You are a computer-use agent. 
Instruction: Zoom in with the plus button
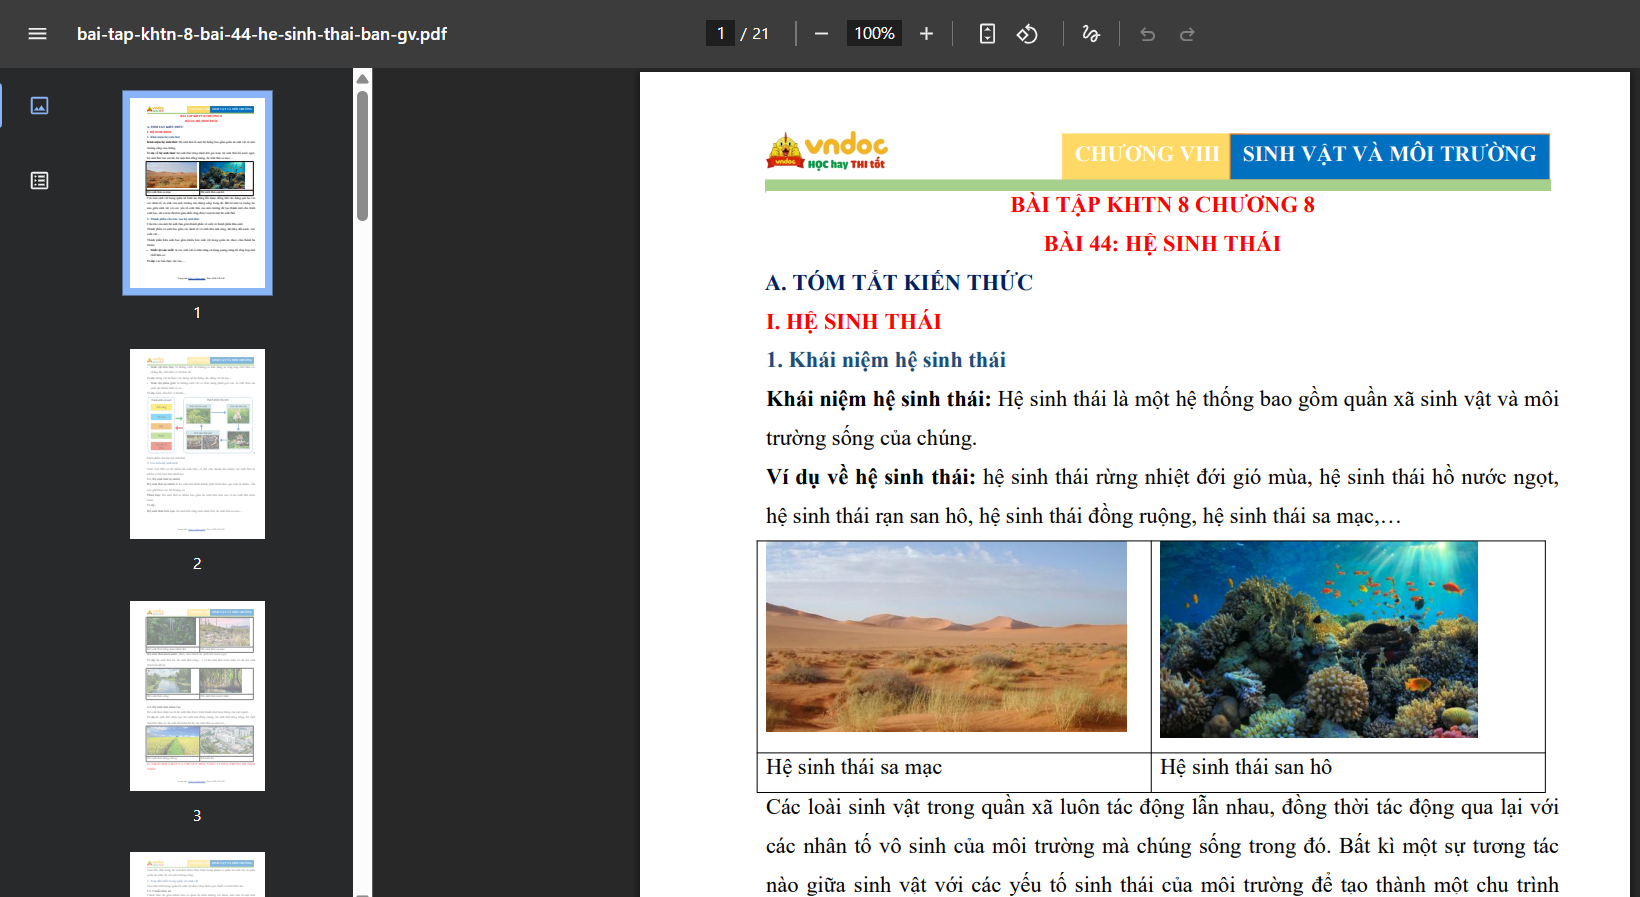coord(926,34)
